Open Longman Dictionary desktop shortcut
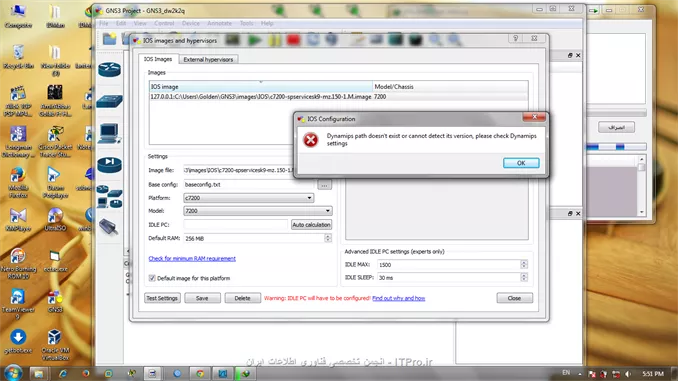The height and width of the screenshot is (381, 678). coord(18,141)
